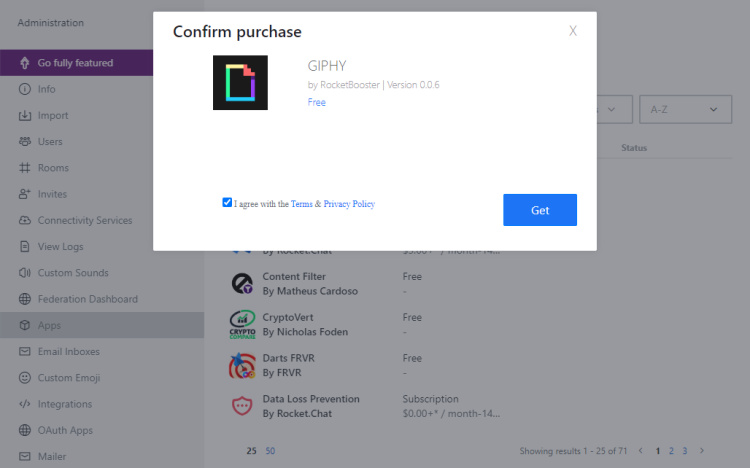Open the Terms link
This screenshot has height=468, width=750.
[x=301, y=204]
